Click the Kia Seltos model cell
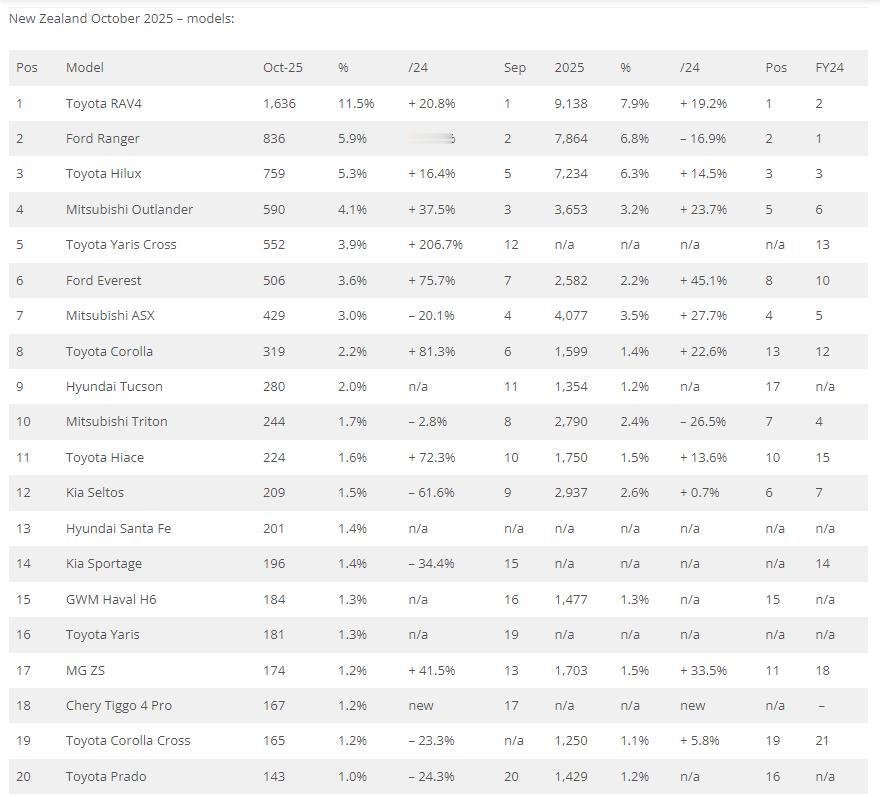This screenshot has width=880, height=797. [95, 492]
